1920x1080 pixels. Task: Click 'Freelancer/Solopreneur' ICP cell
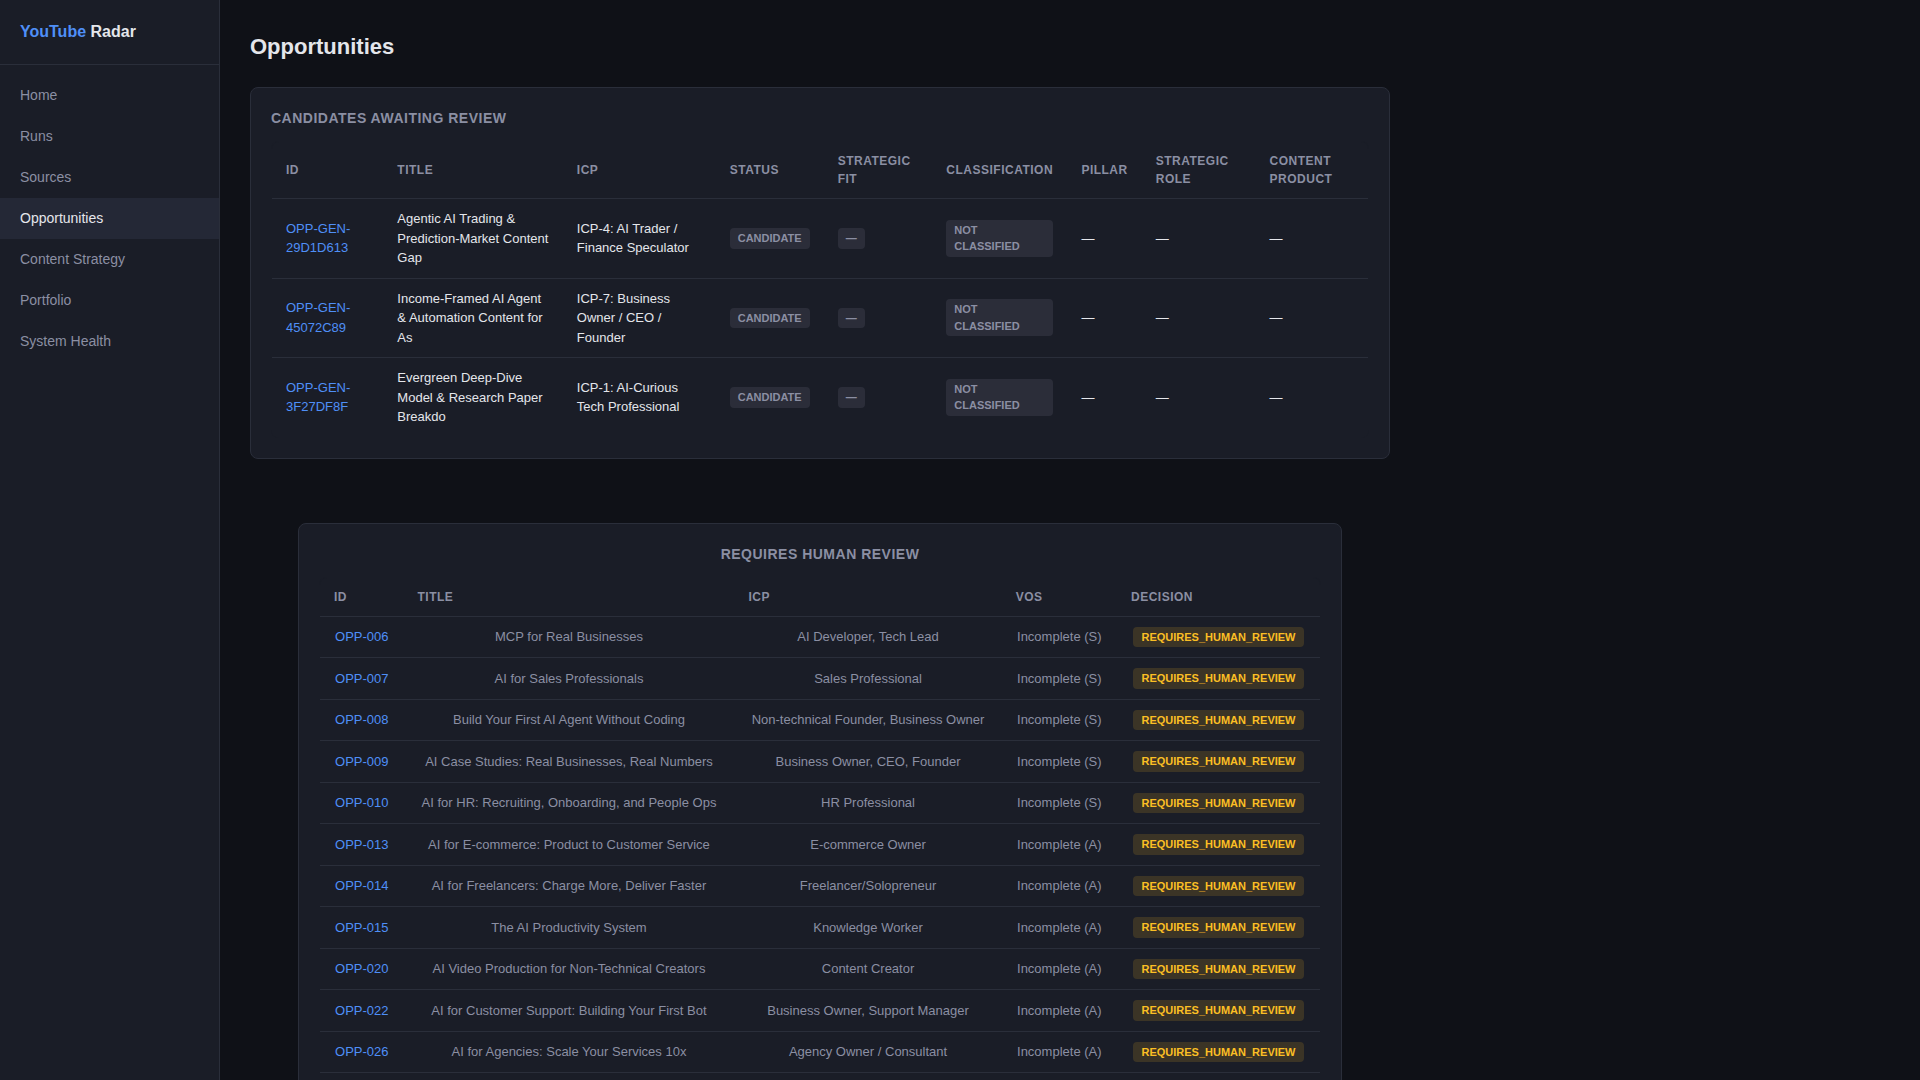click(868, 886)
